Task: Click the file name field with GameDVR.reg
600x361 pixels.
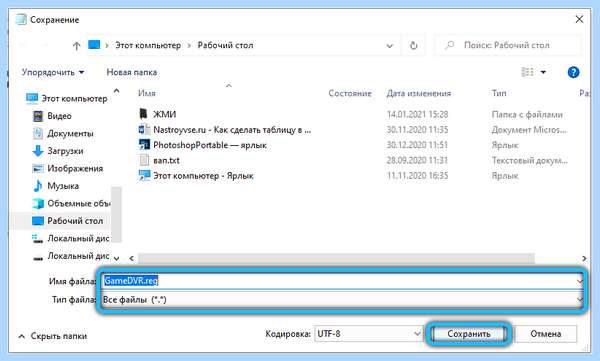Action: click(x=341, y=281)
